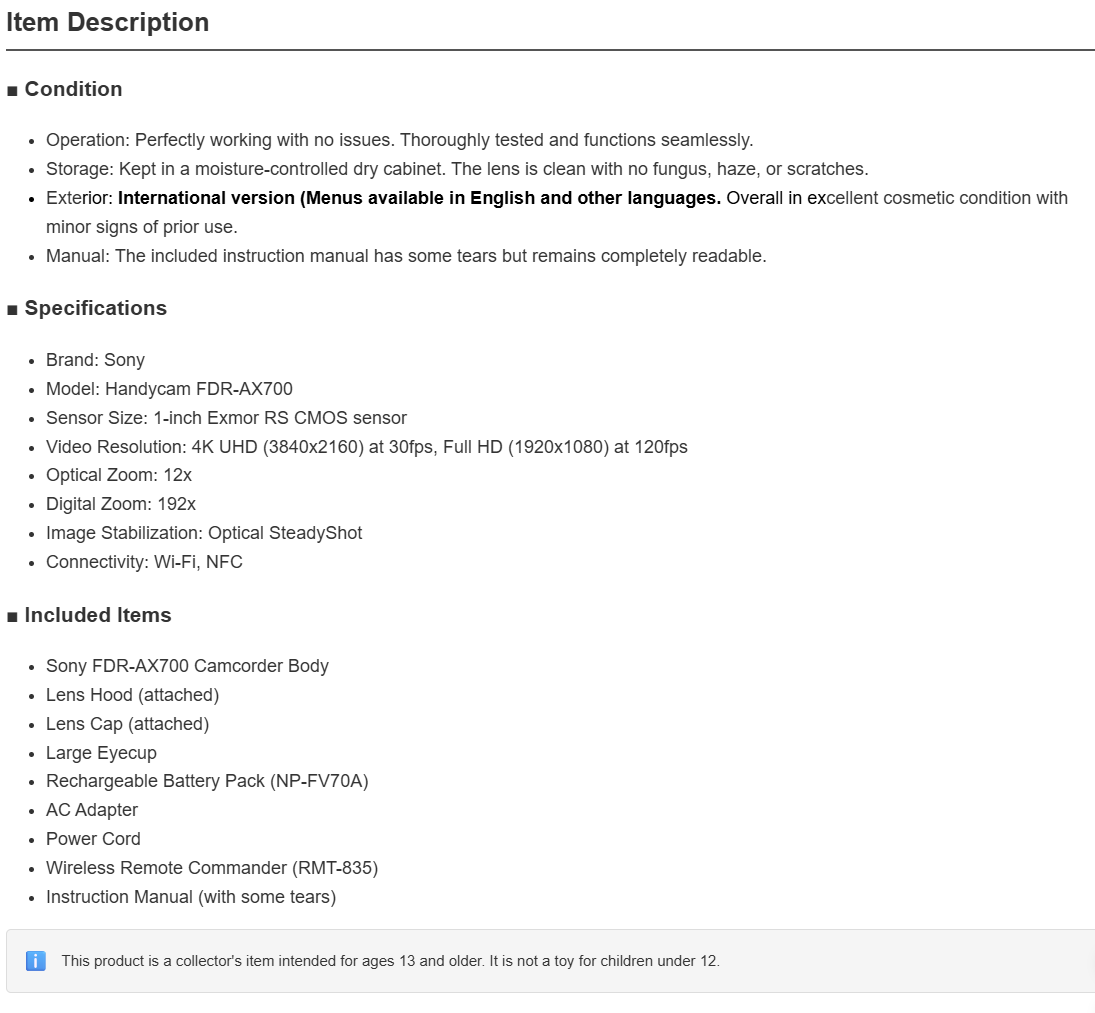Click the 'Item Description' heading

(x=108, y=22)
